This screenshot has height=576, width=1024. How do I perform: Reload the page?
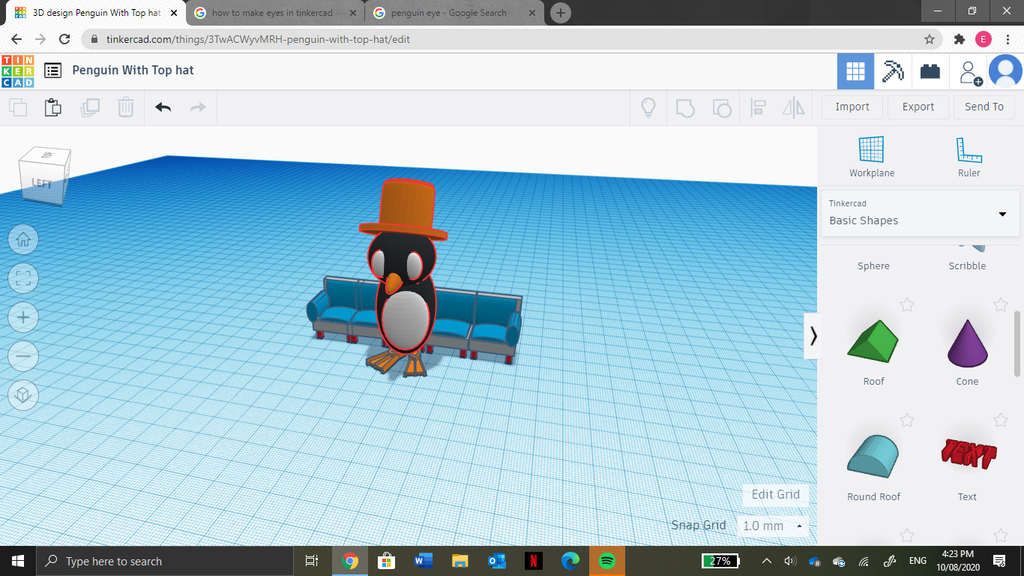point(64,39)
